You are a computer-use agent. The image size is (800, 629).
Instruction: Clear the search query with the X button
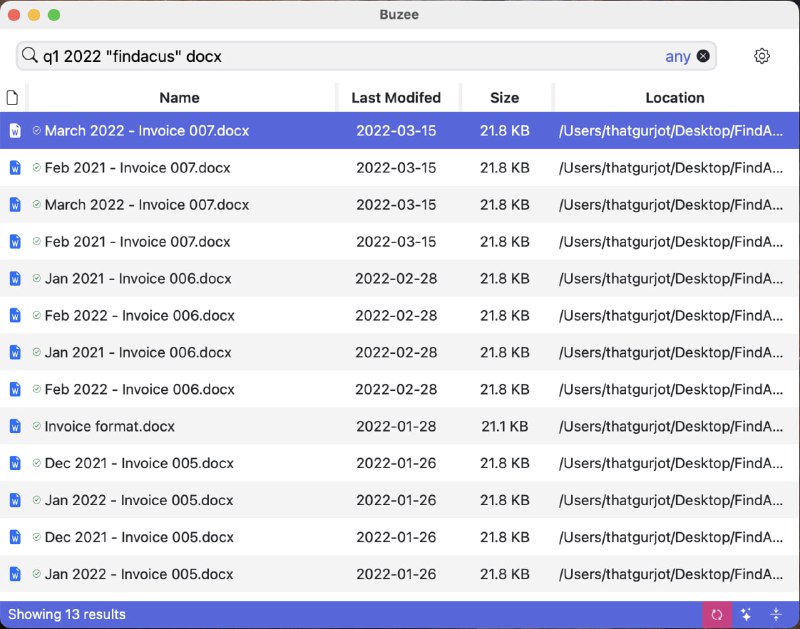[x=703, y=57]
